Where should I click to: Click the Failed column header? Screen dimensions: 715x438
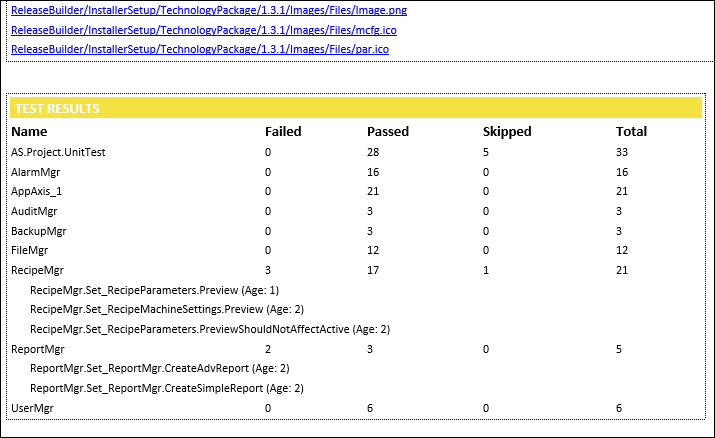[x=283, y=131]
